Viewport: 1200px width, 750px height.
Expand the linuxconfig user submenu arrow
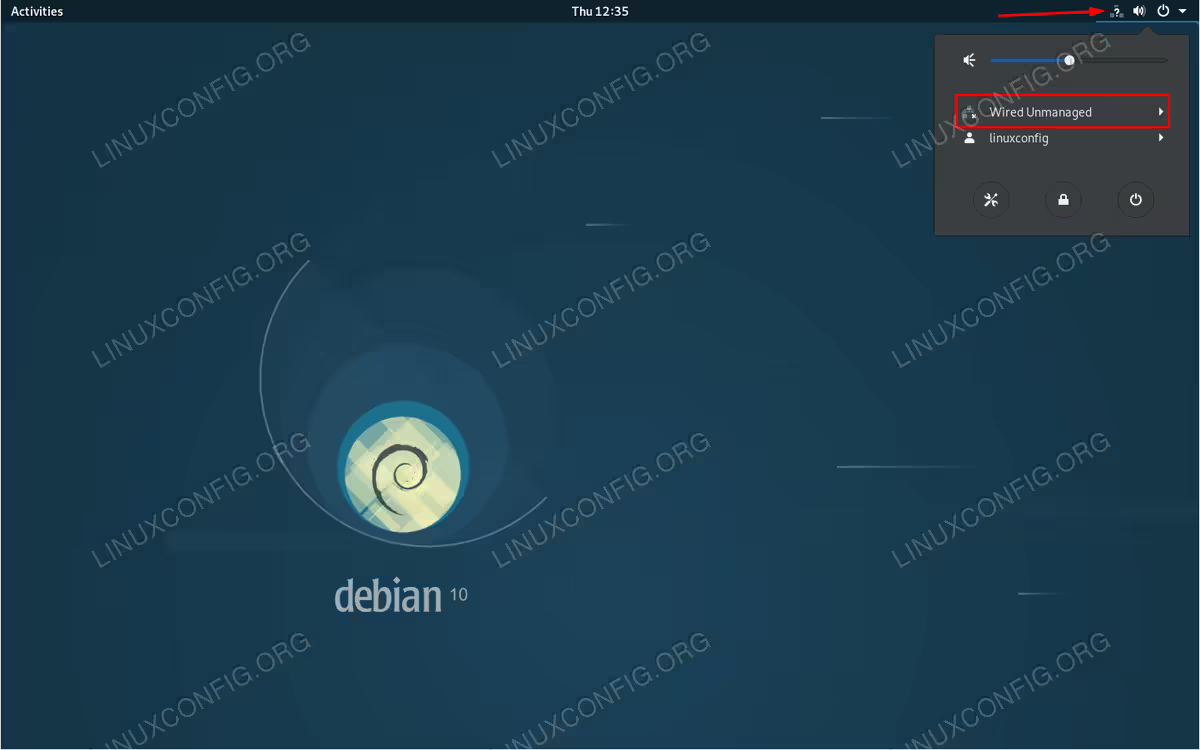1161,138
